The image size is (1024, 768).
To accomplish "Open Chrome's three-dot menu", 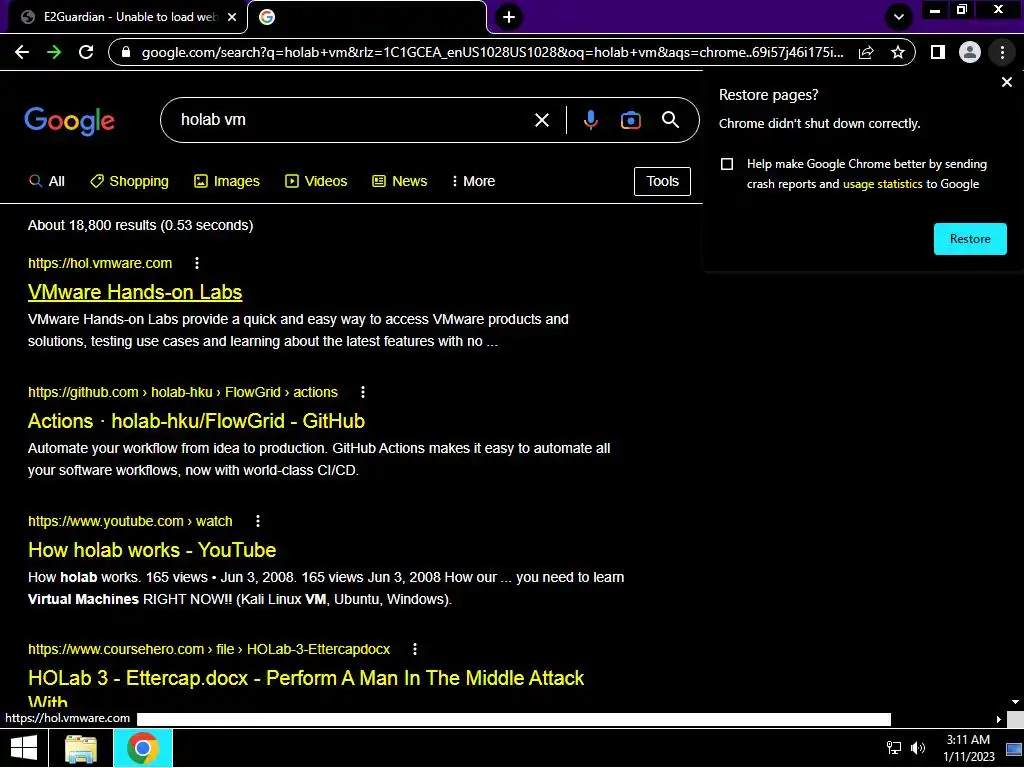I will 1002,52.
